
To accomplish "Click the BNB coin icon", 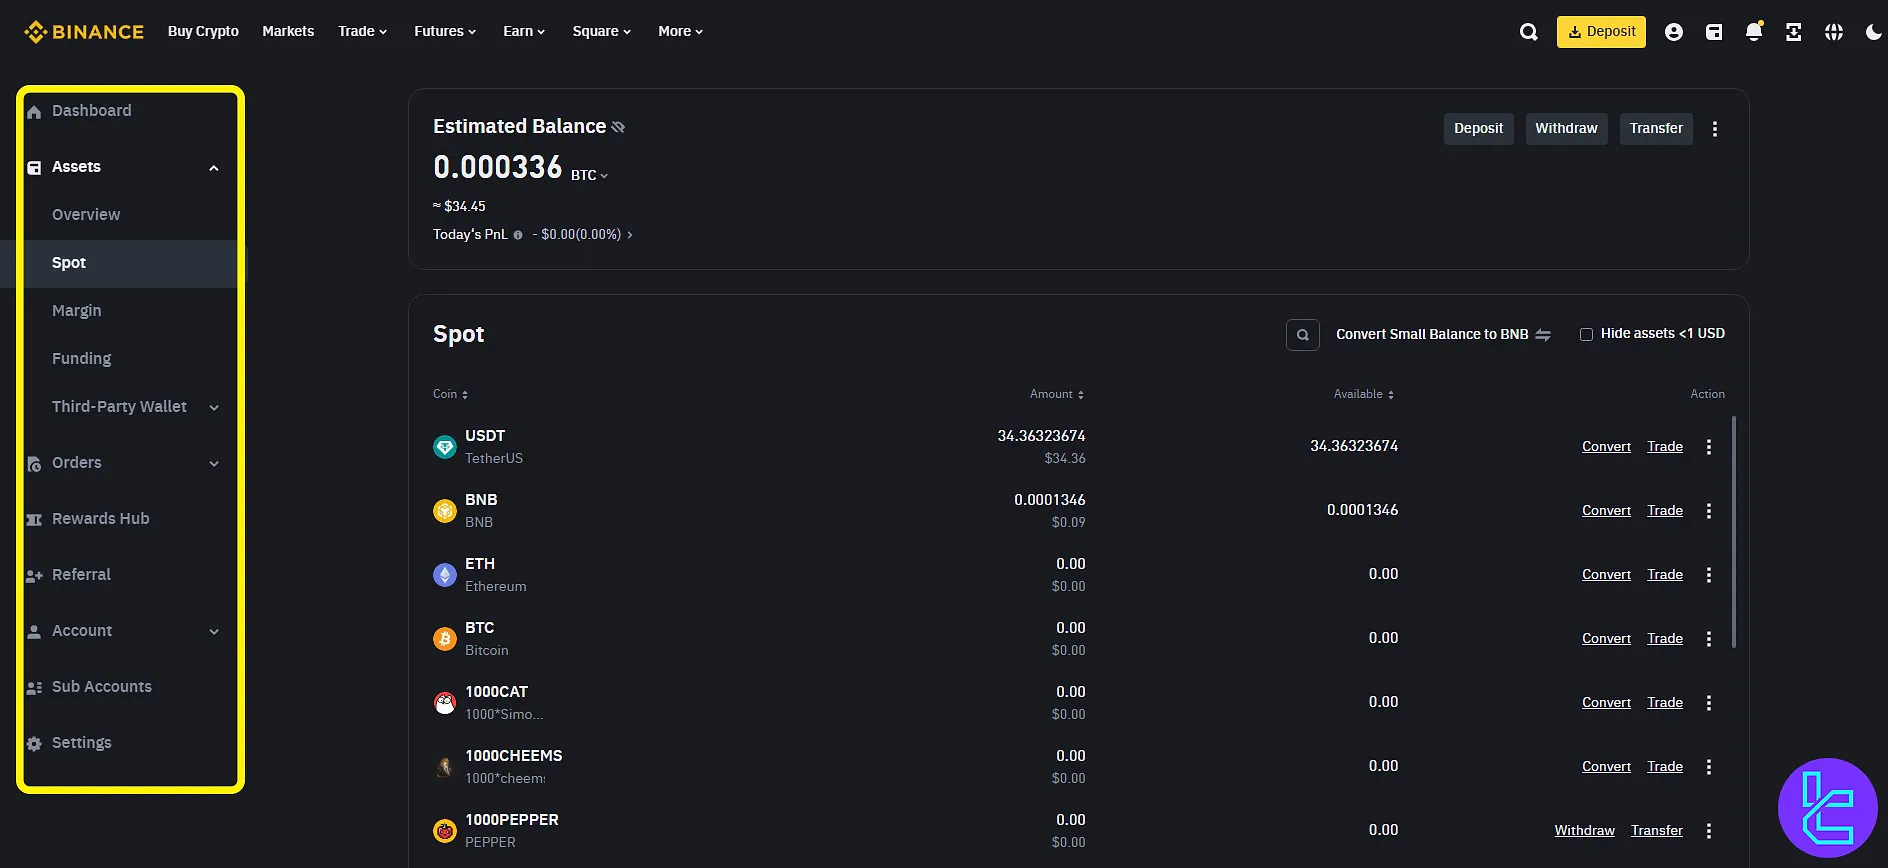I will (445, 511).
